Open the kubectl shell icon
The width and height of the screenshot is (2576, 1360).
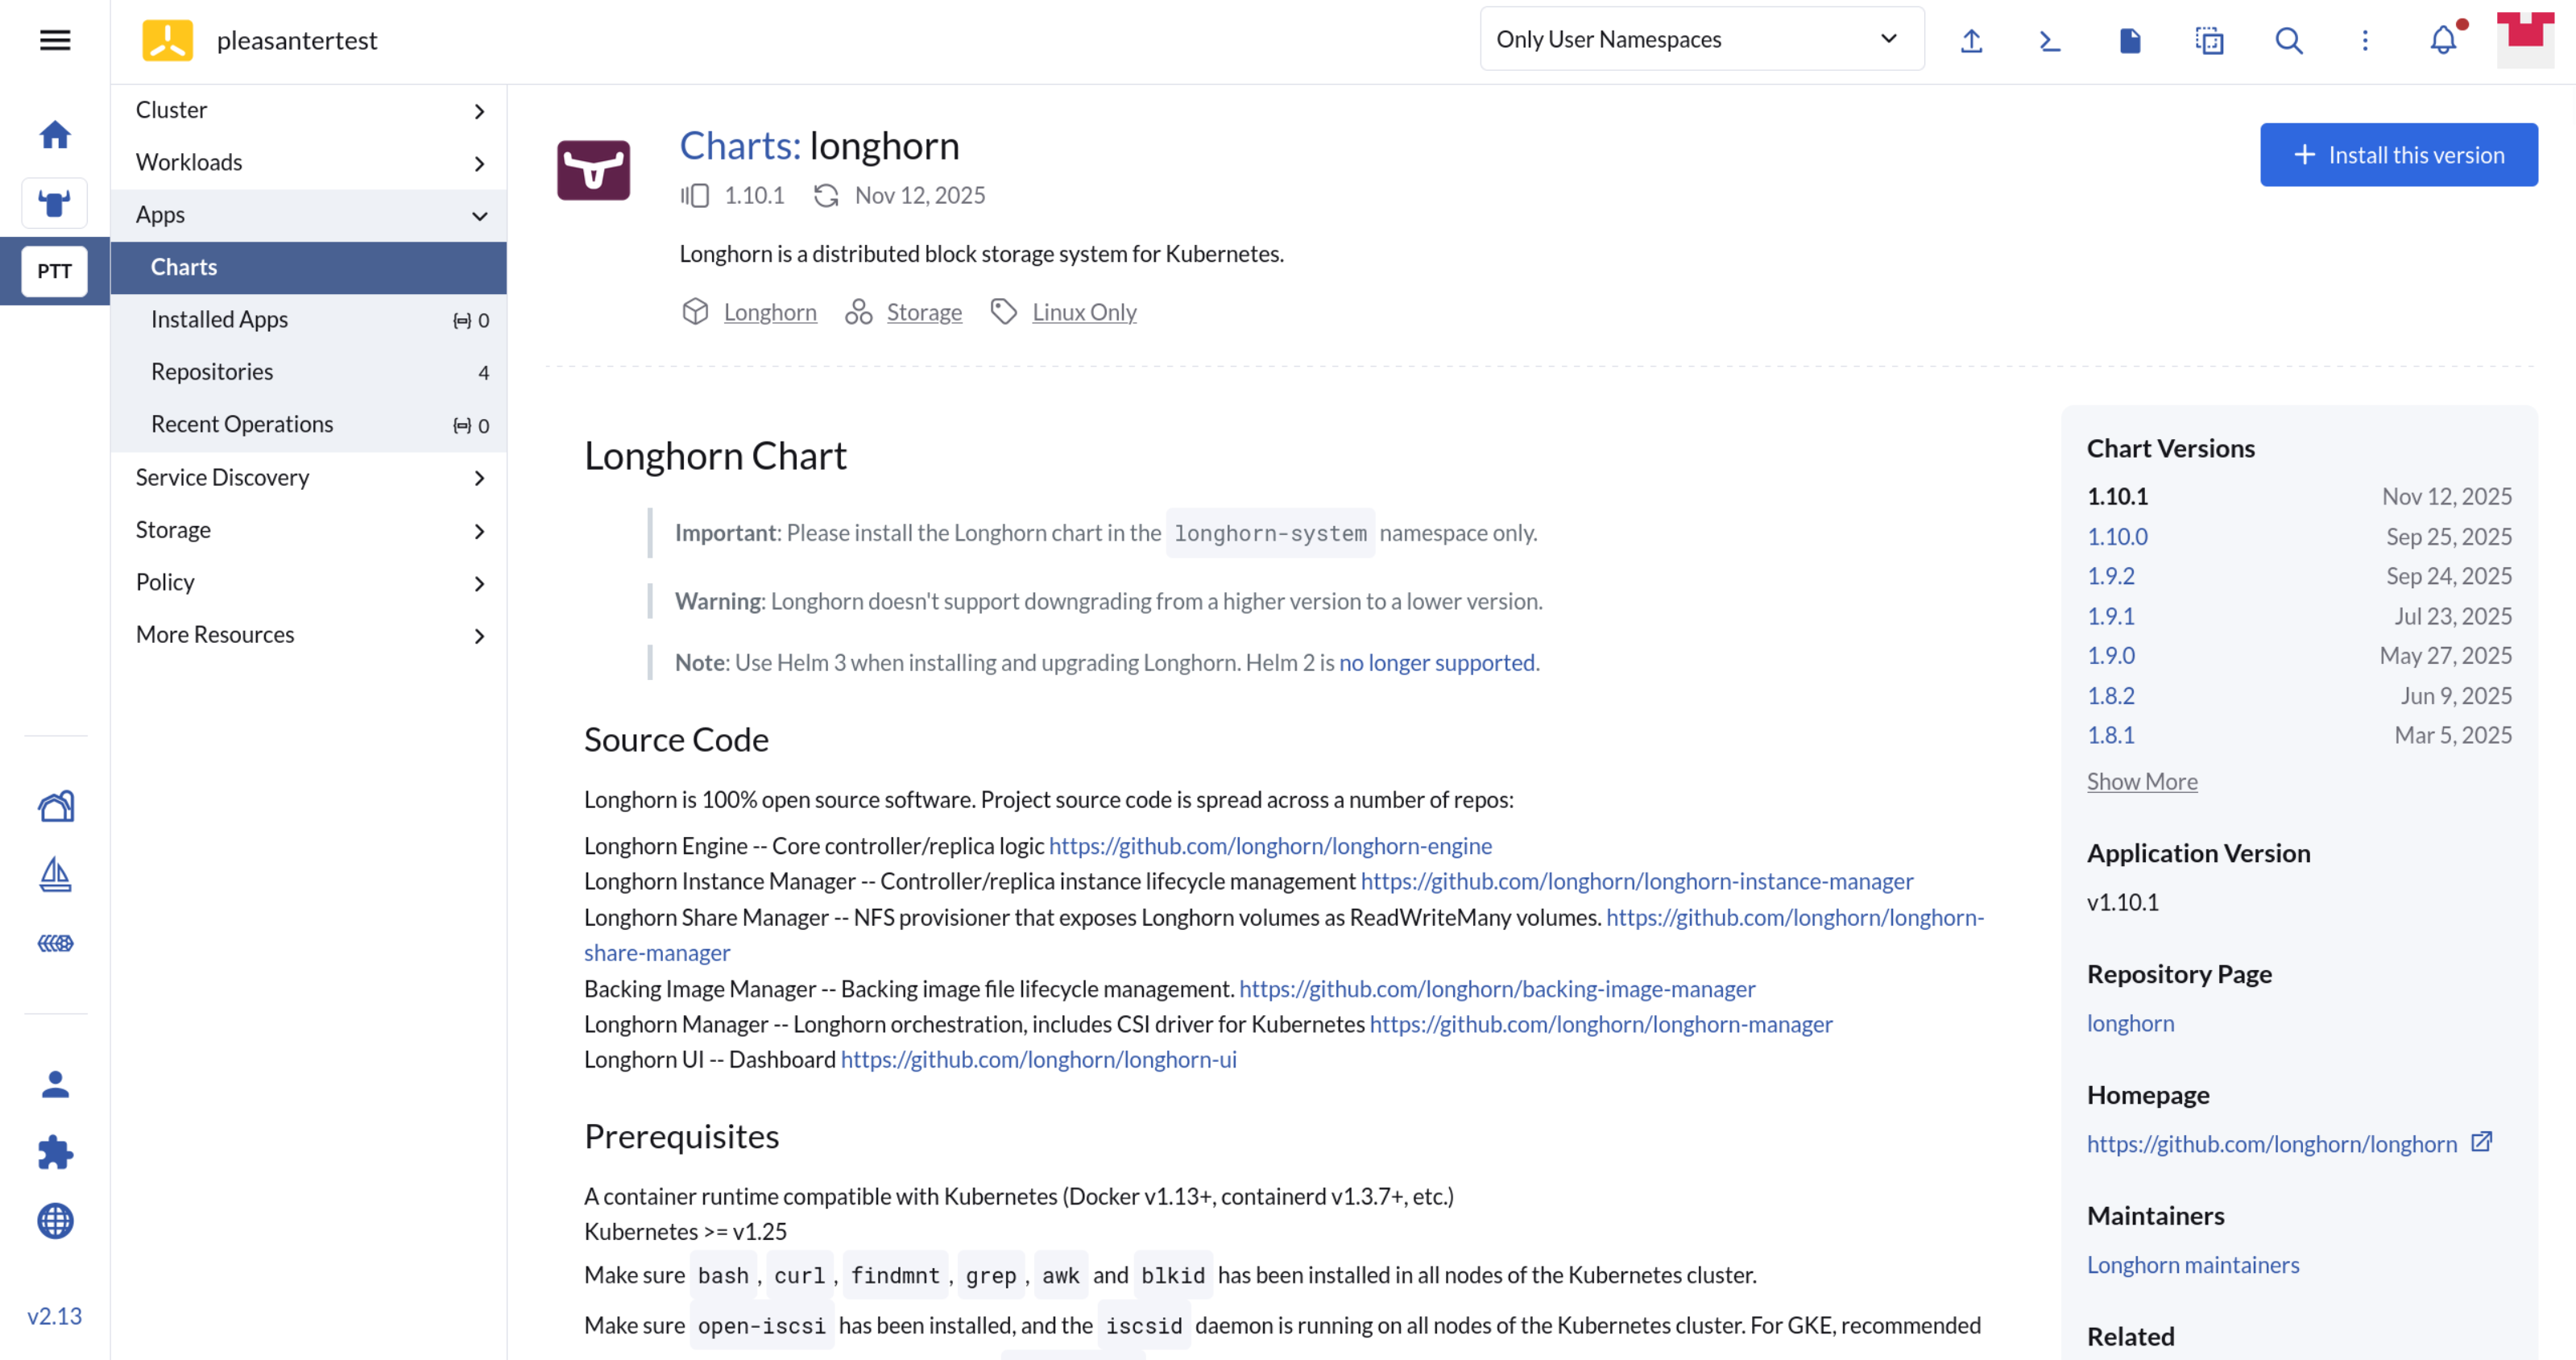click(x=2050, y=40)
